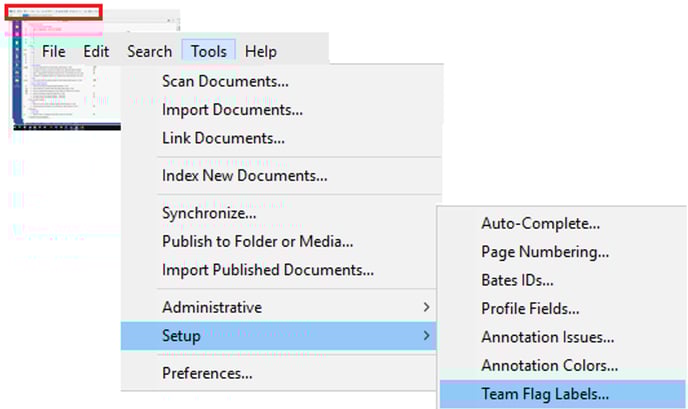The height and width of the screenshot is (409, 688).
Task: Open Page Numbering... setup option
Action: coord(544,252)
